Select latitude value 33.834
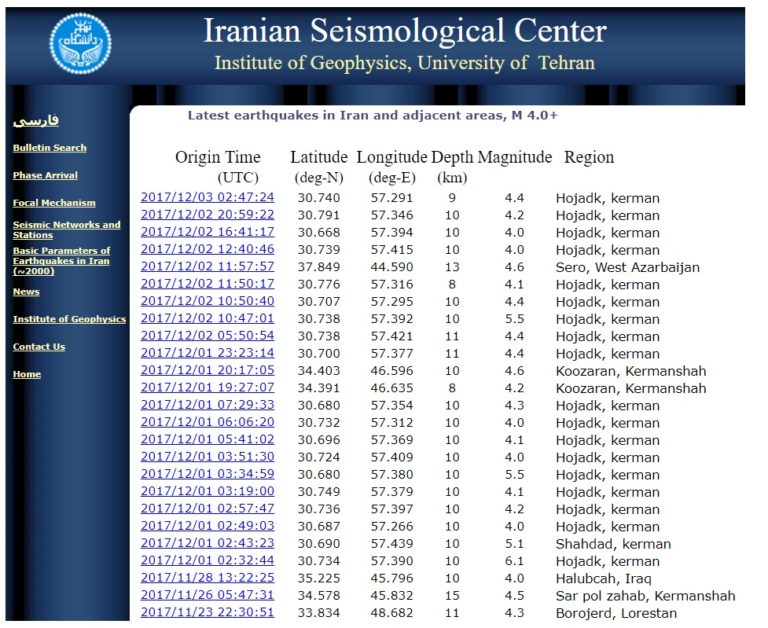 tap(319, 613)
